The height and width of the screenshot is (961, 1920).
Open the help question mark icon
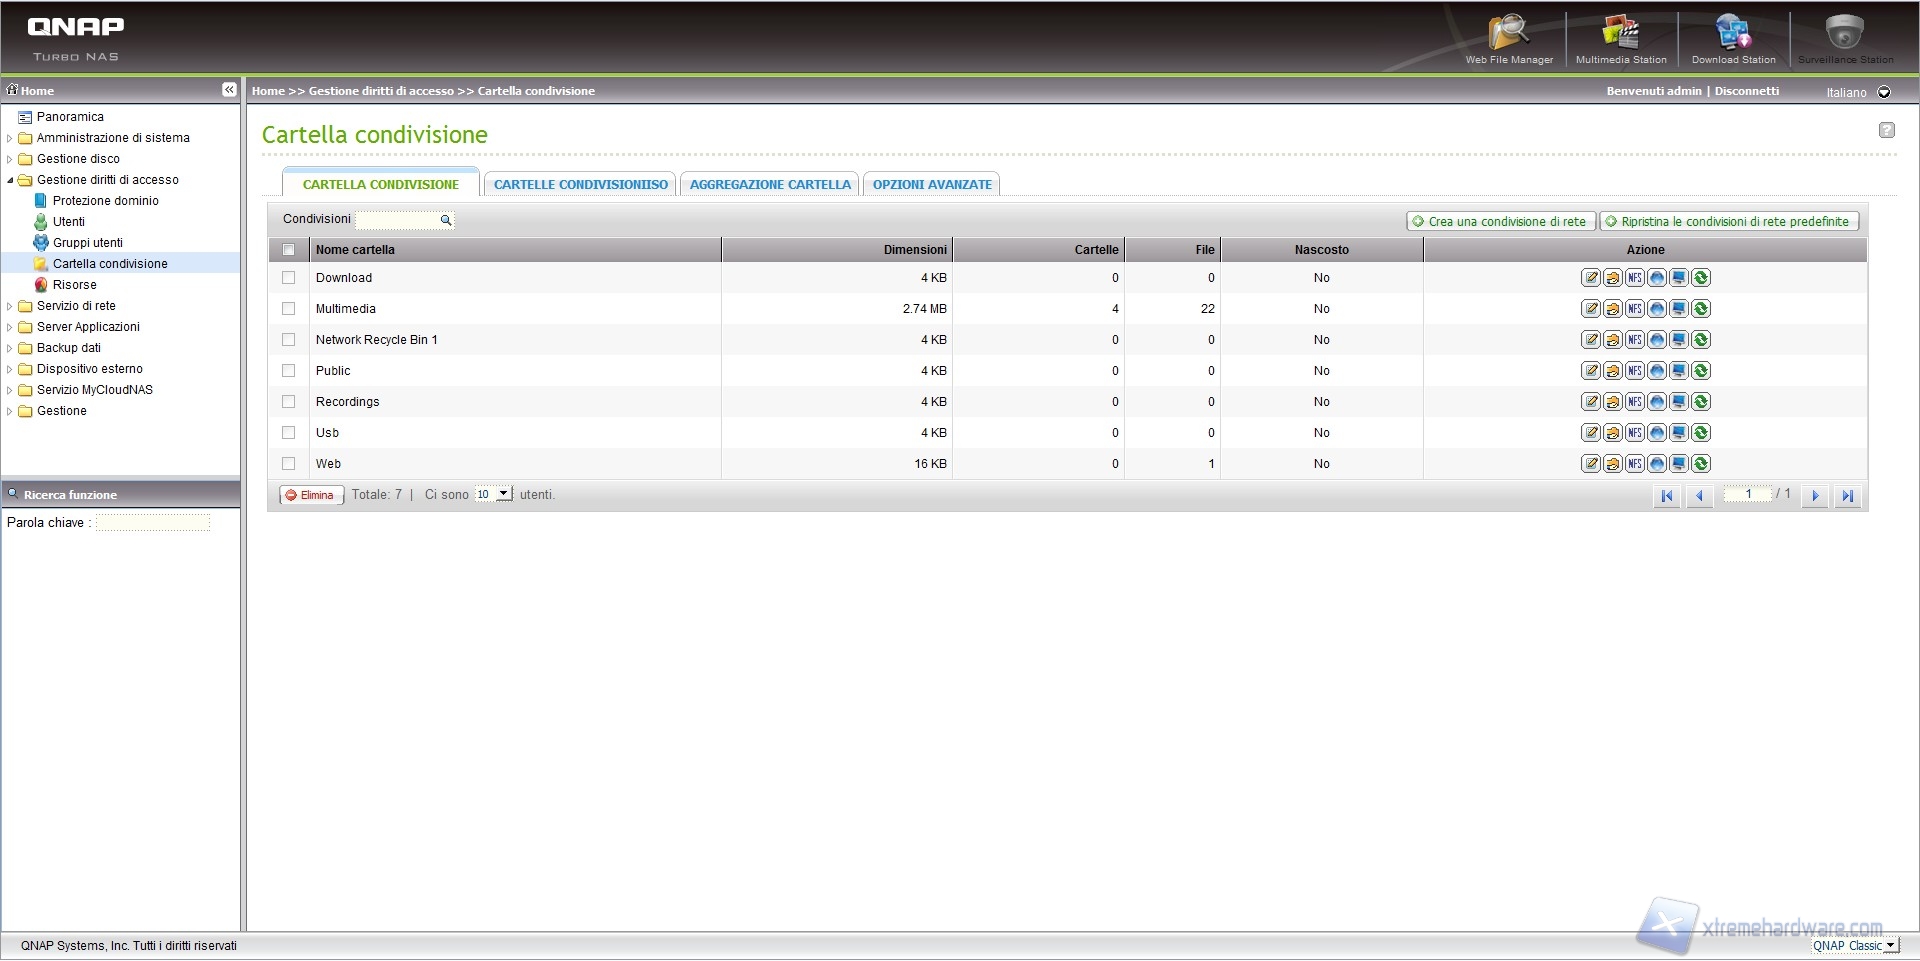pos(1886,130)
